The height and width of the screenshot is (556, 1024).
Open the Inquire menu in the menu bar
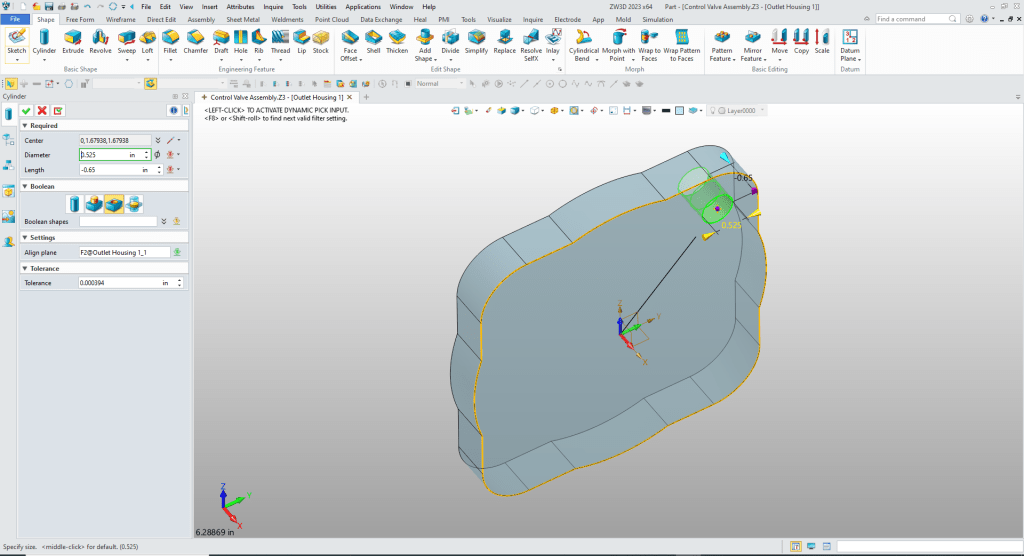click(273, 7)
